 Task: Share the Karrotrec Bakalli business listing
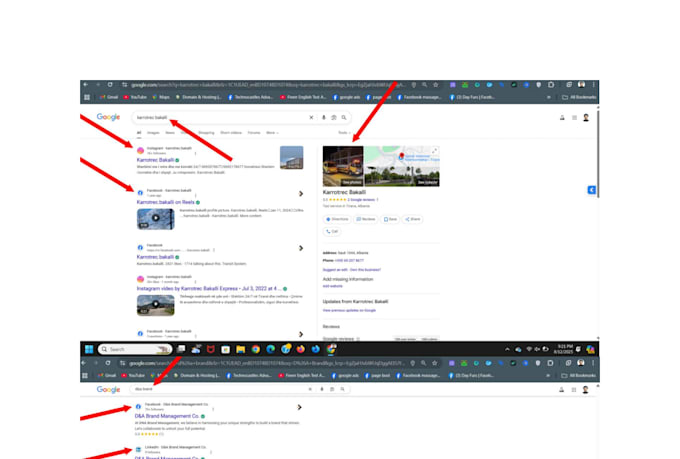(x=412, y=219)
